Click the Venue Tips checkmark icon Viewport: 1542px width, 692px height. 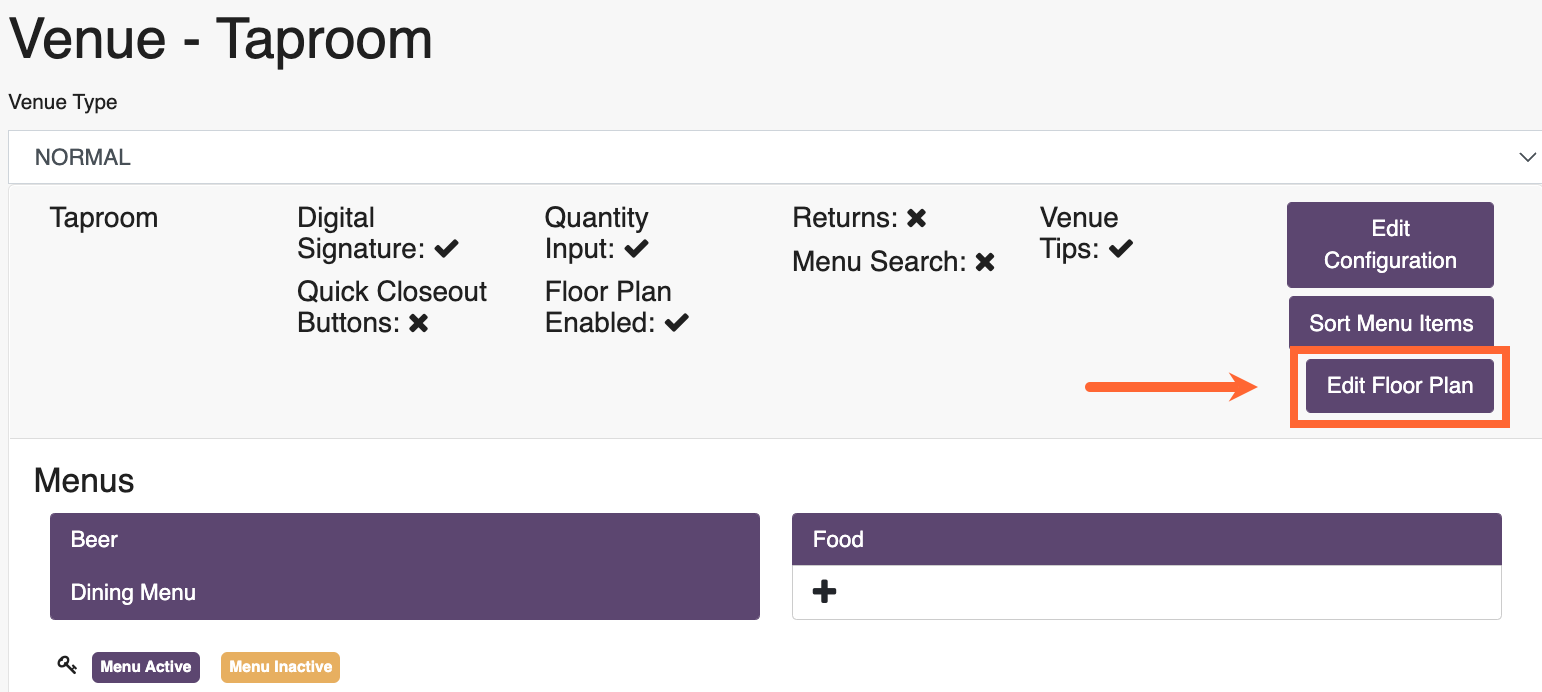pyautogui.click(x=1121, y=249)
